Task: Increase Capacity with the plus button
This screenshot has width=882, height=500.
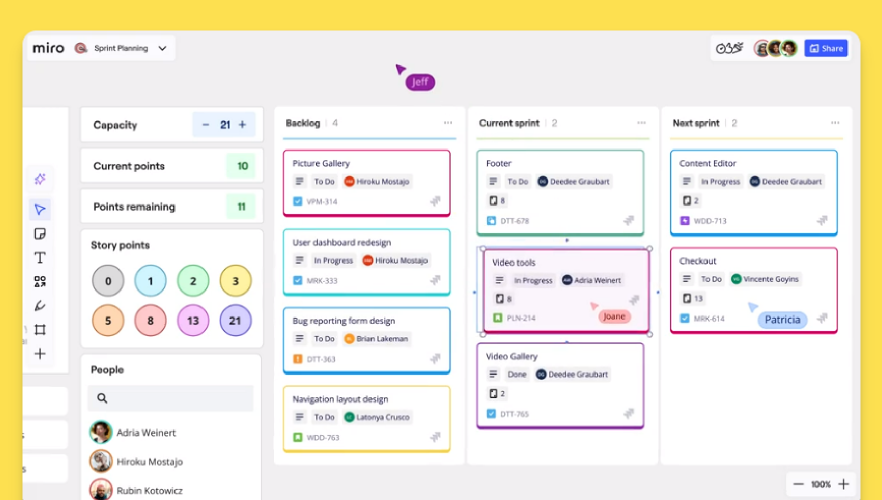Action: click(242, 125)
